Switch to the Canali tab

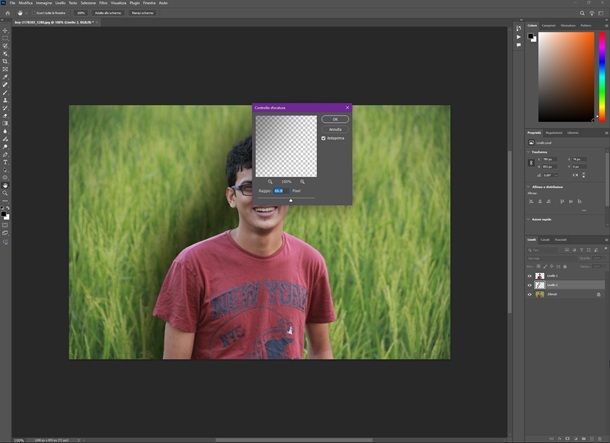(x=545, y=240)
